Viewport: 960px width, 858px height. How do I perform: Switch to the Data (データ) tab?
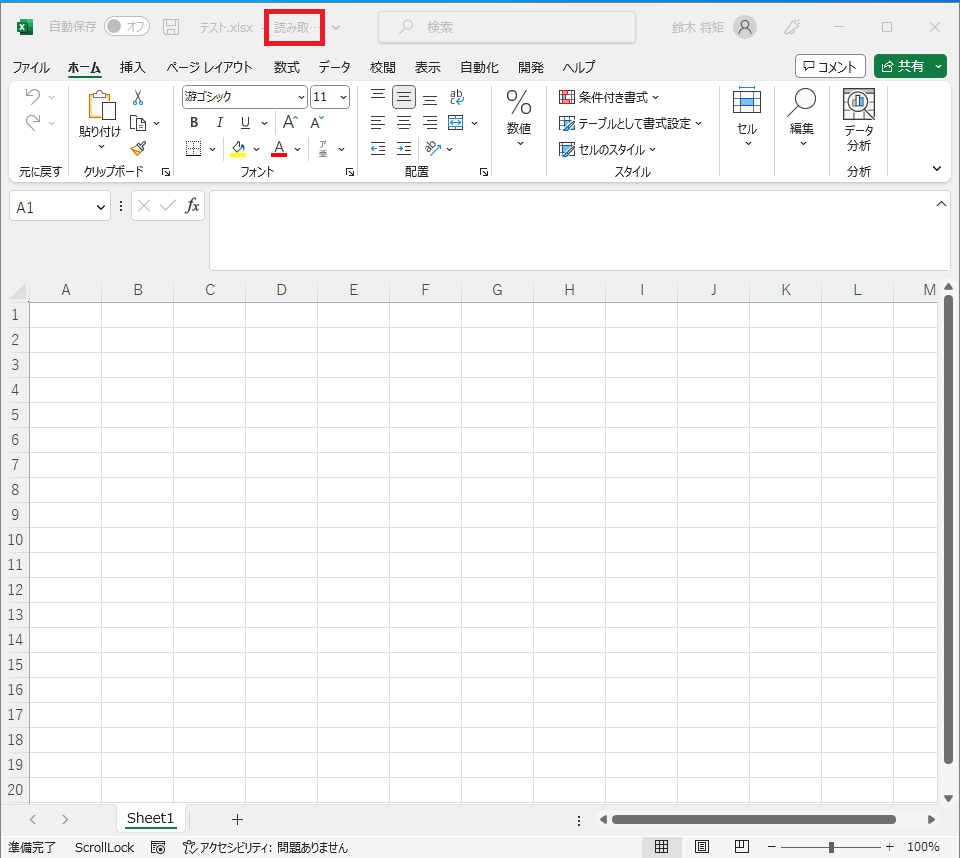[x=334, y=67]
